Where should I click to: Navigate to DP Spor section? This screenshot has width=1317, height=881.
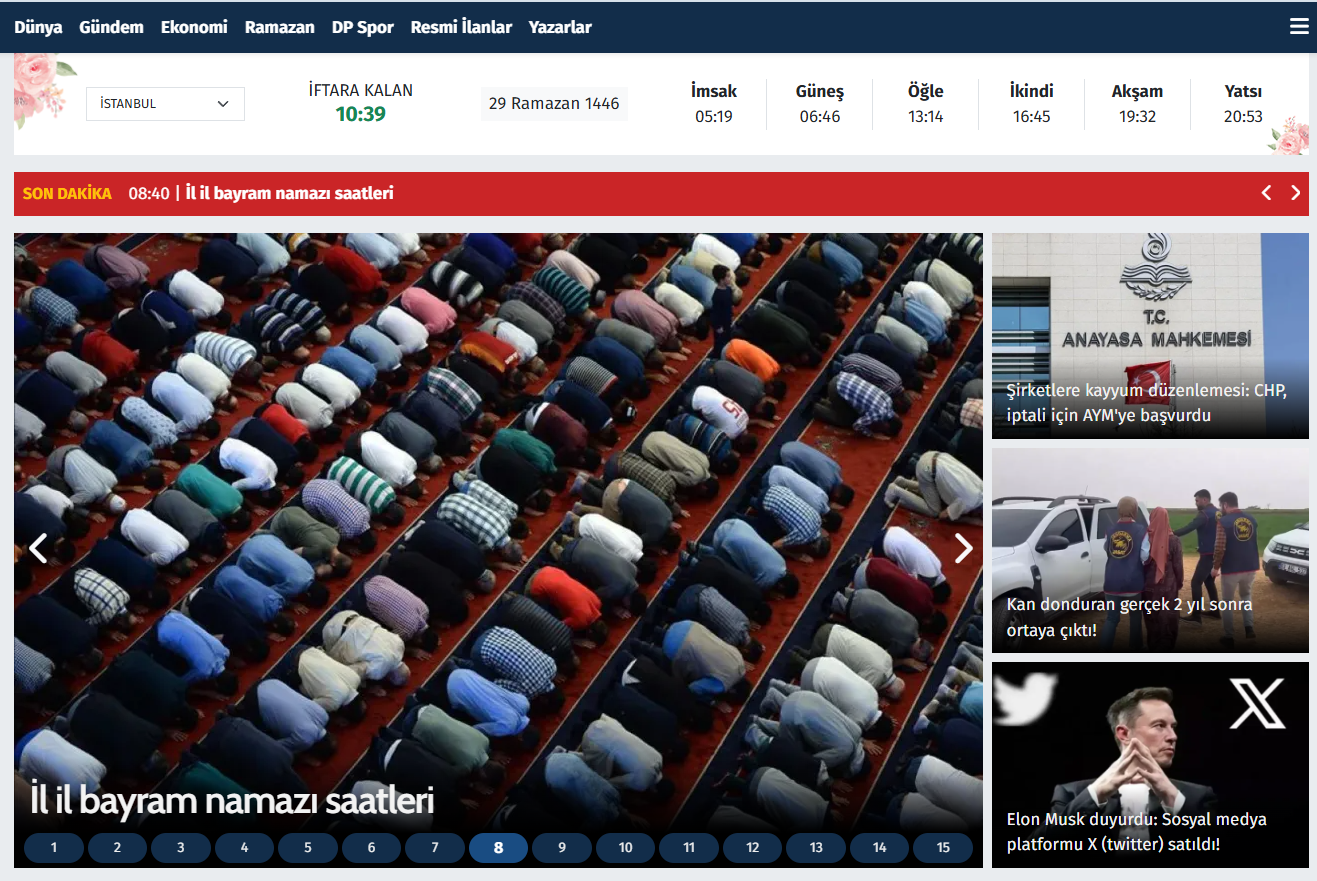coord(362,27)
